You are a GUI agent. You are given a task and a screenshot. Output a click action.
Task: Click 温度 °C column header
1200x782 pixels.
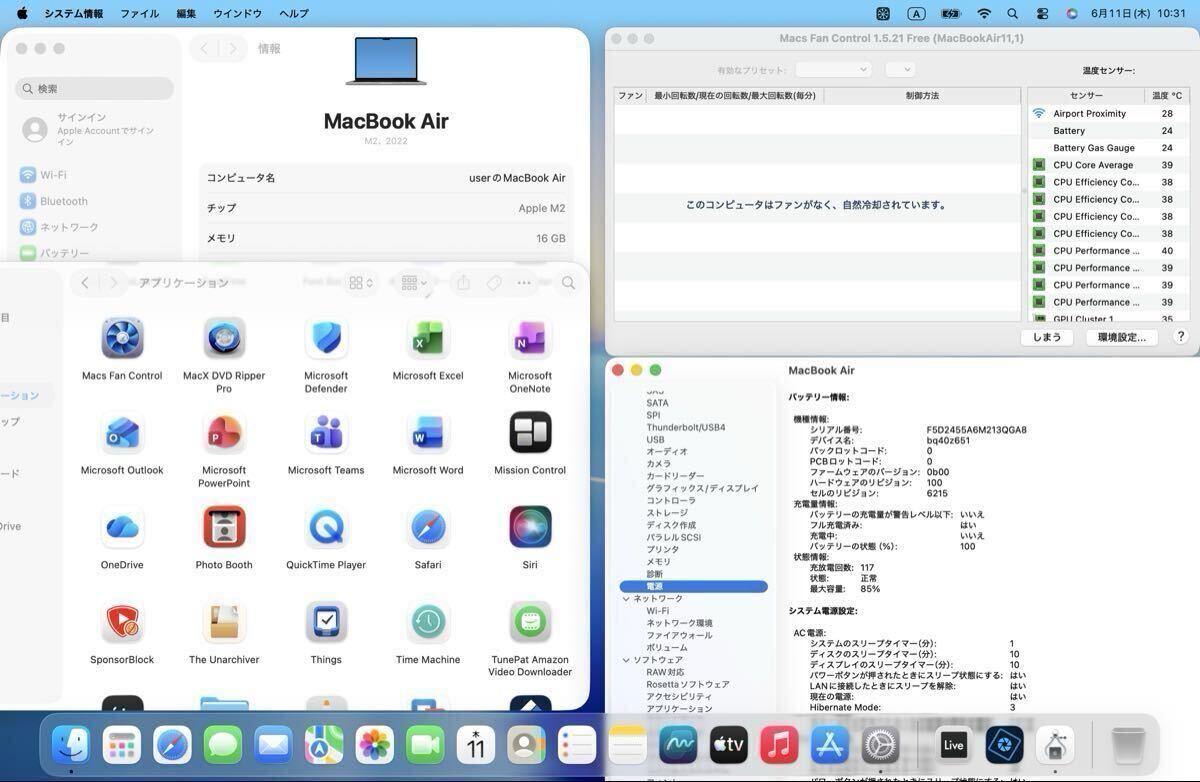(1167, 96)
